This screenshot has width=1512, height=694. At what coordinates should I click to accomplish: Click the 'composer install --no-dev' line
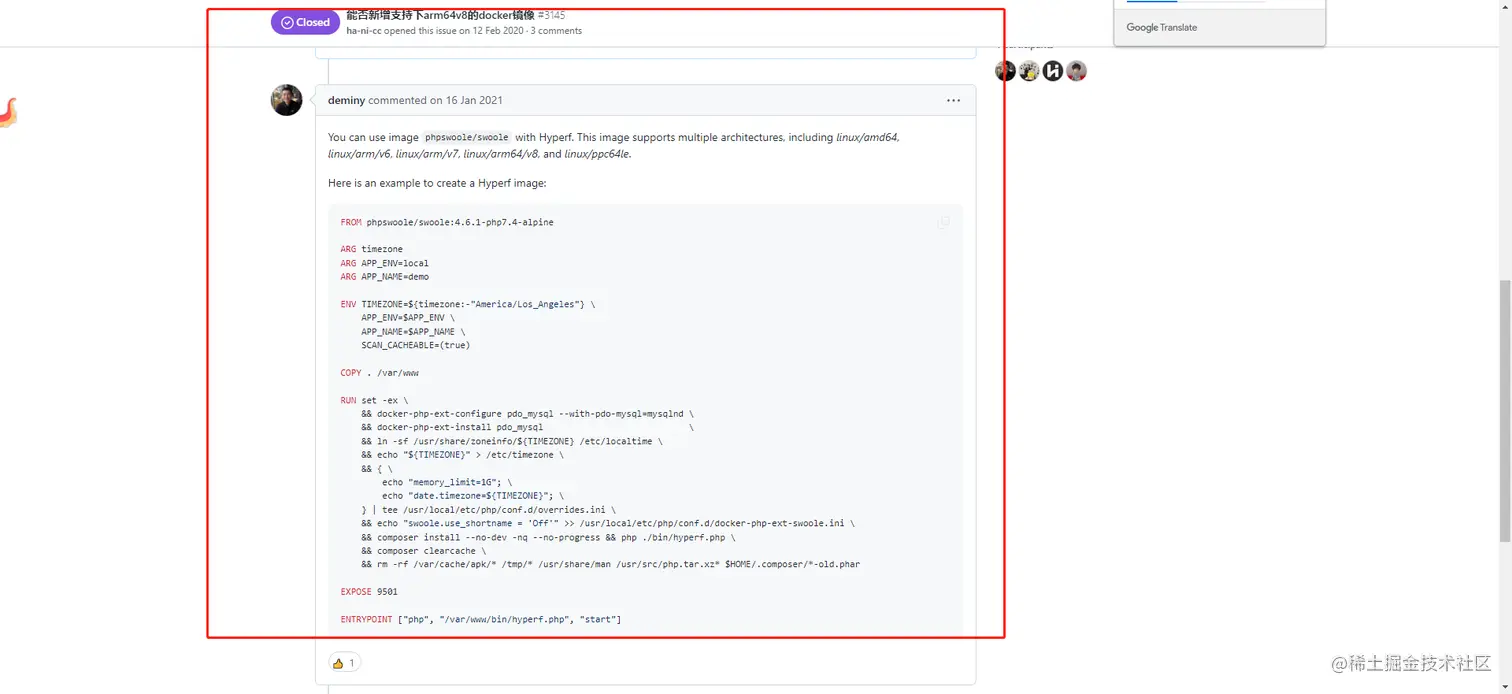548,537
